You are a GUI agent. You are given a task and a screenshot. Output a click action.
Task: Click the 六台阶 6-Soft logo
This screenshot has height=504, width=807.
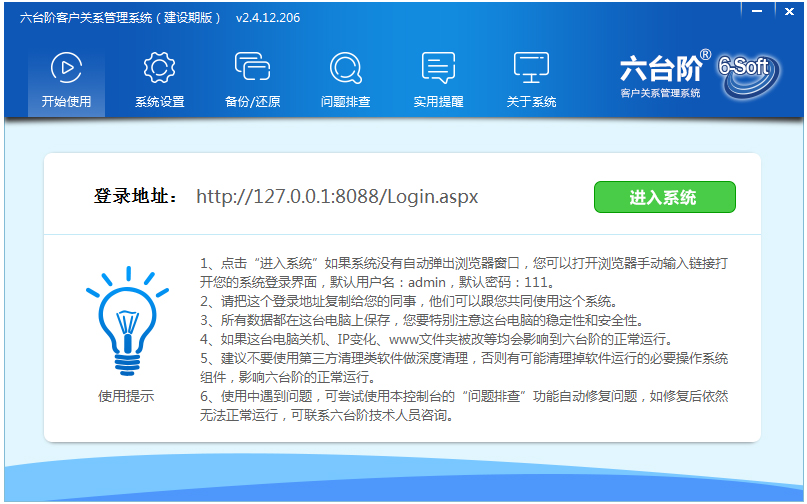699,75
